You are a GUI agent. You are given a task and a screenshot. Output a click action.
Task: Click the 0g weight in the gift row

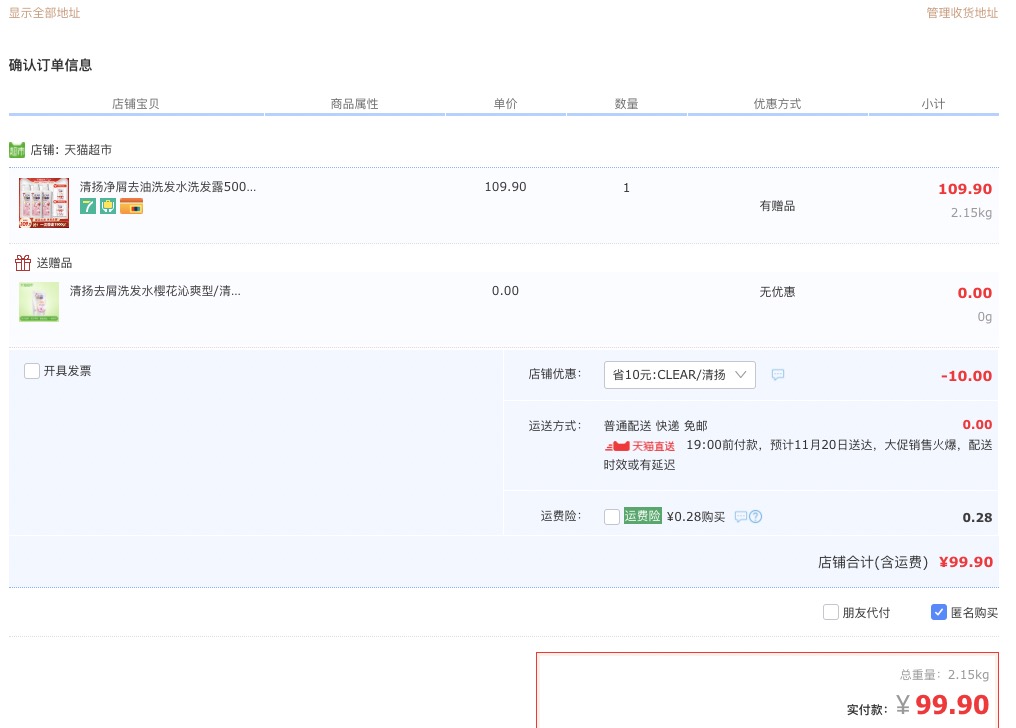tap(985, 317)
